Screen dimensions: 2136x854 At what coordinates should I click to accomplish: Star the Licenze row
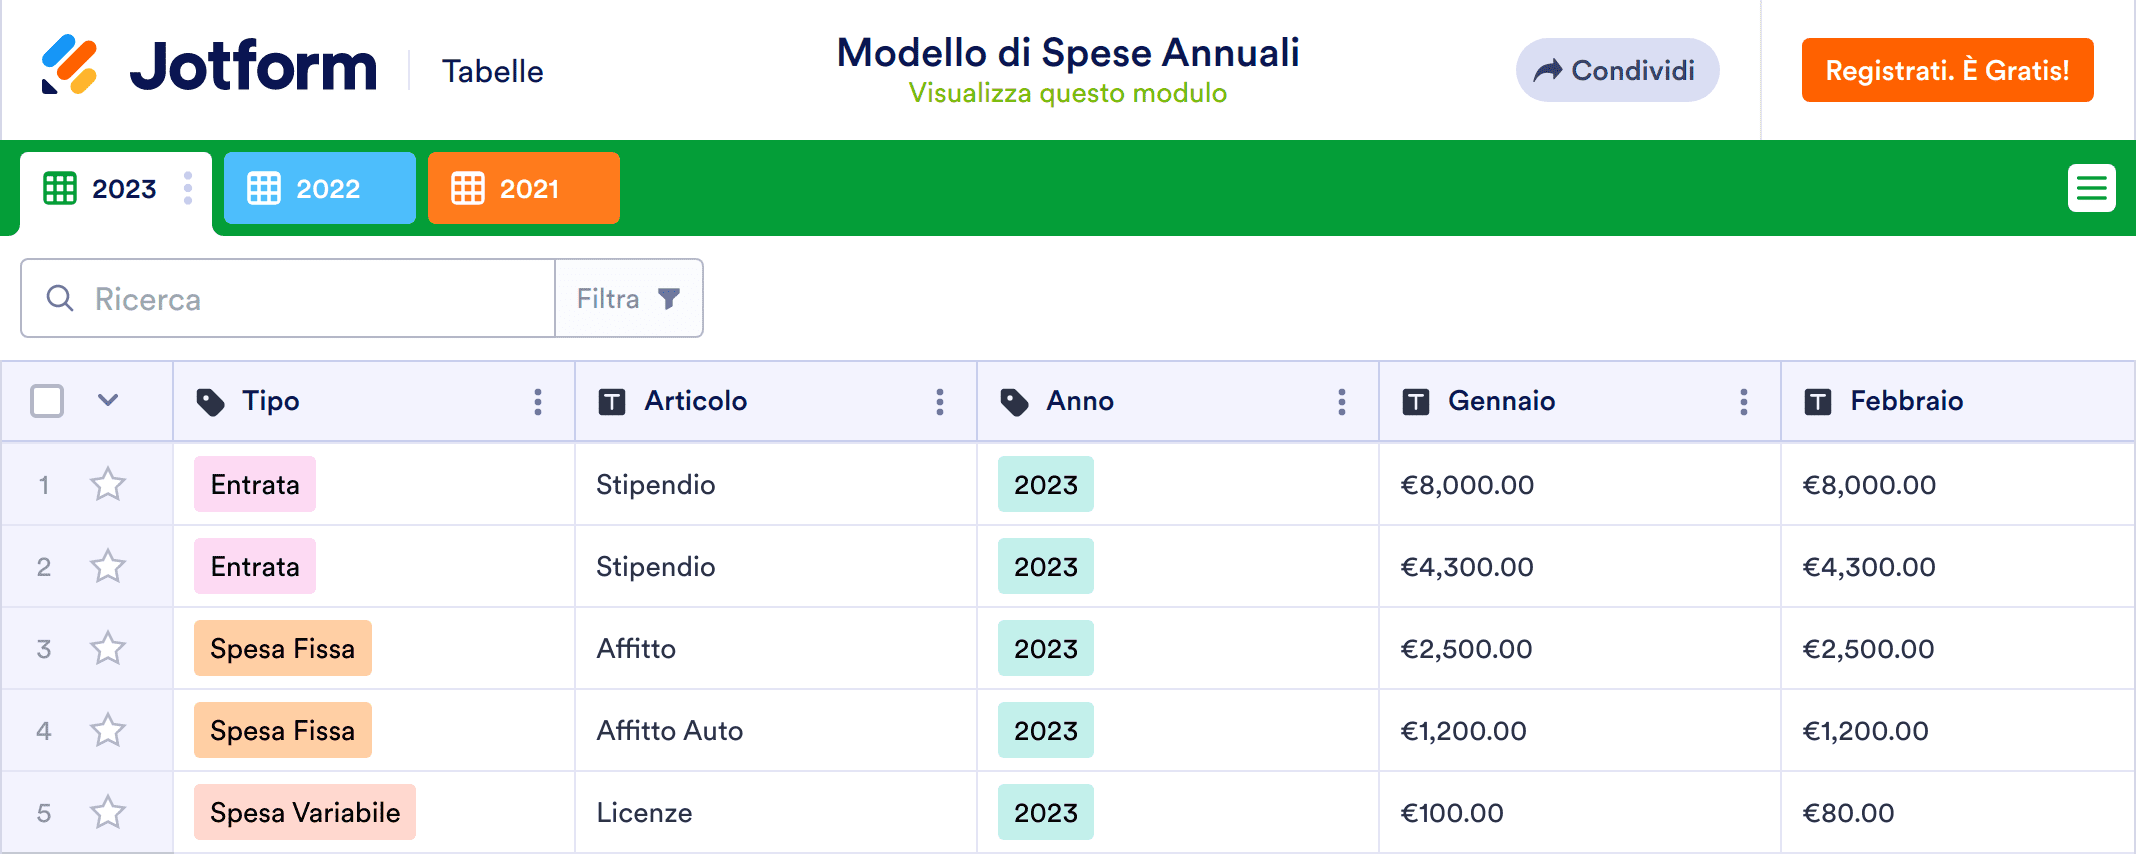(x=108, y=813)
